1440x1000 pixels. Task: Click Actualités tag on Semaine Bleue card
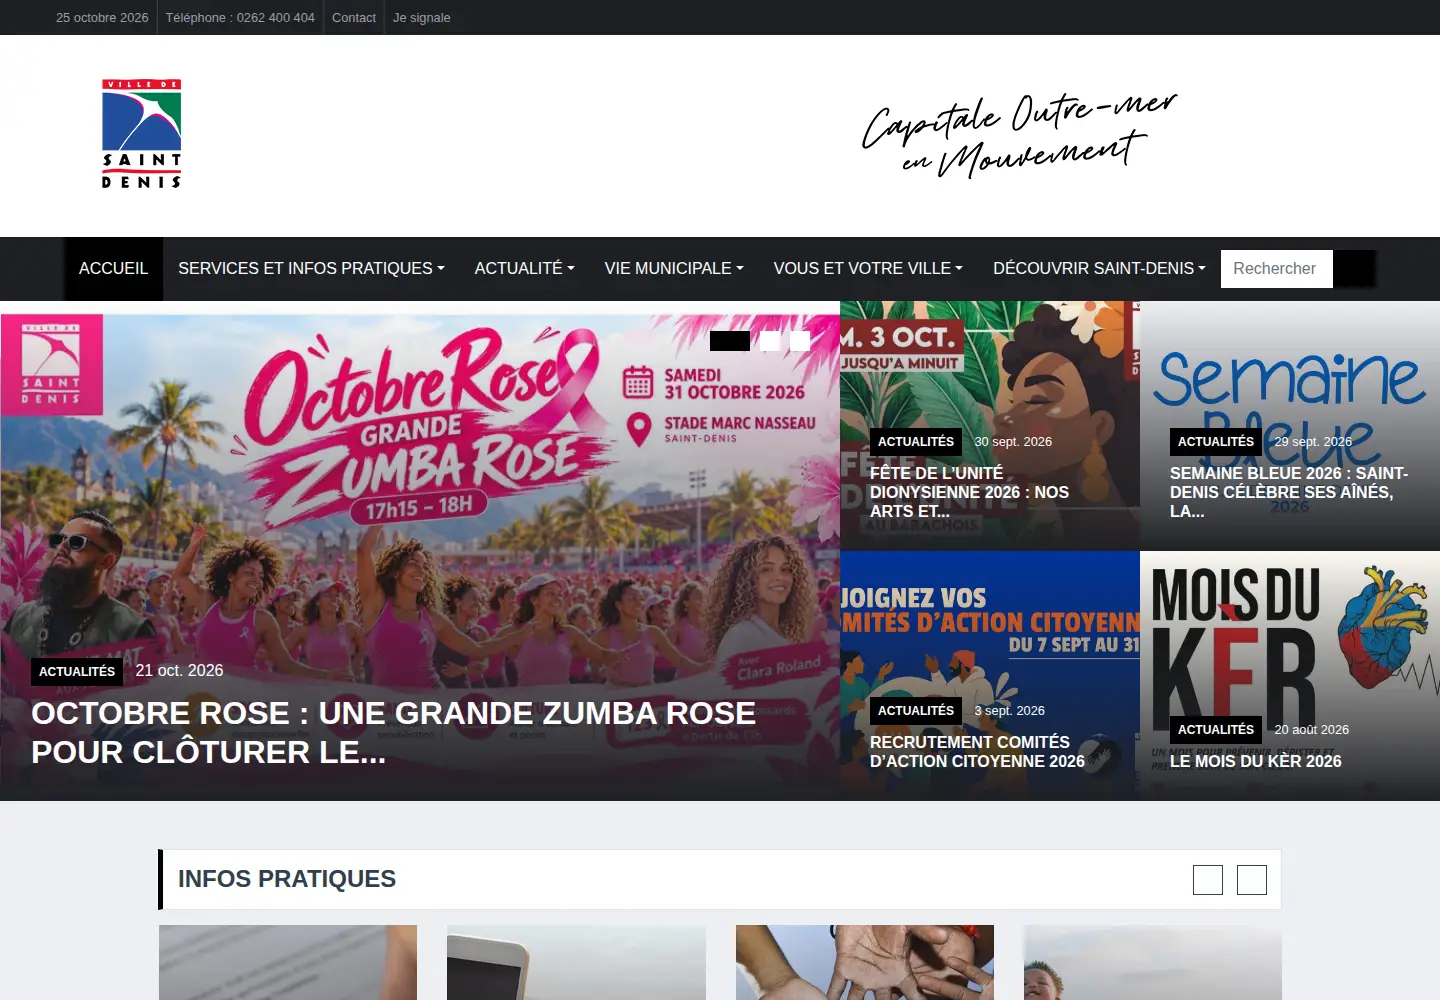point(1216,442)
